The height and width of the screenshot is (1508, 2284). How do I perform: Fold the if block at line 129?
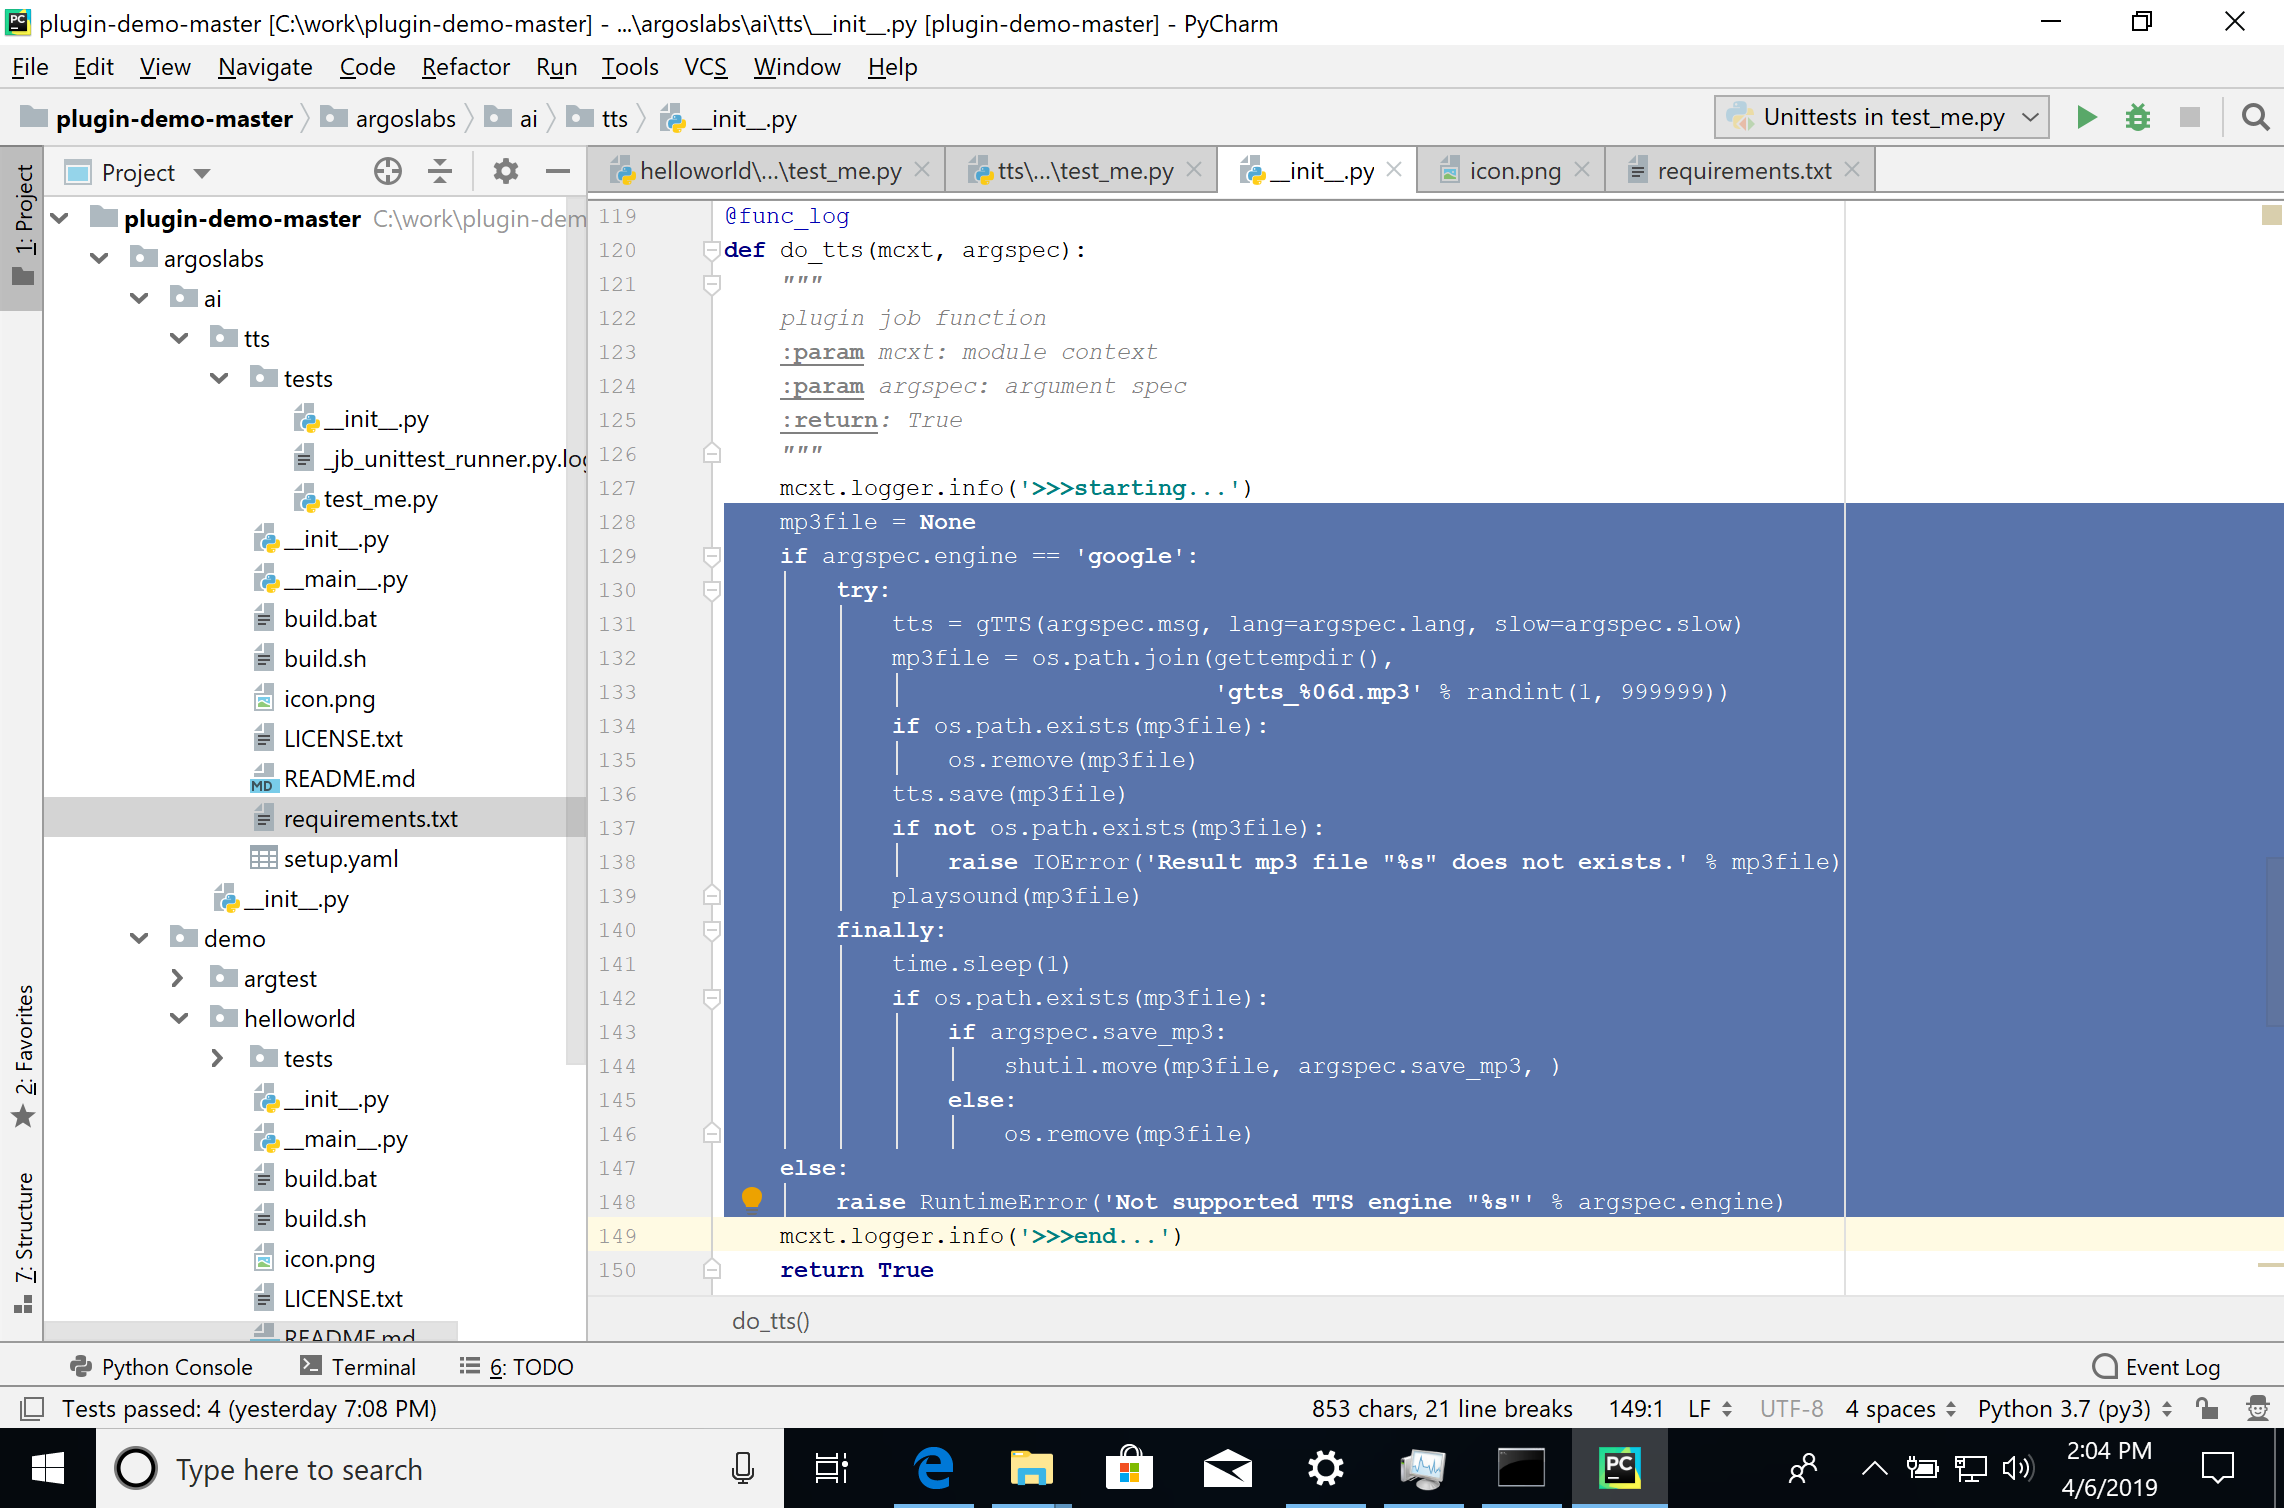711,556
